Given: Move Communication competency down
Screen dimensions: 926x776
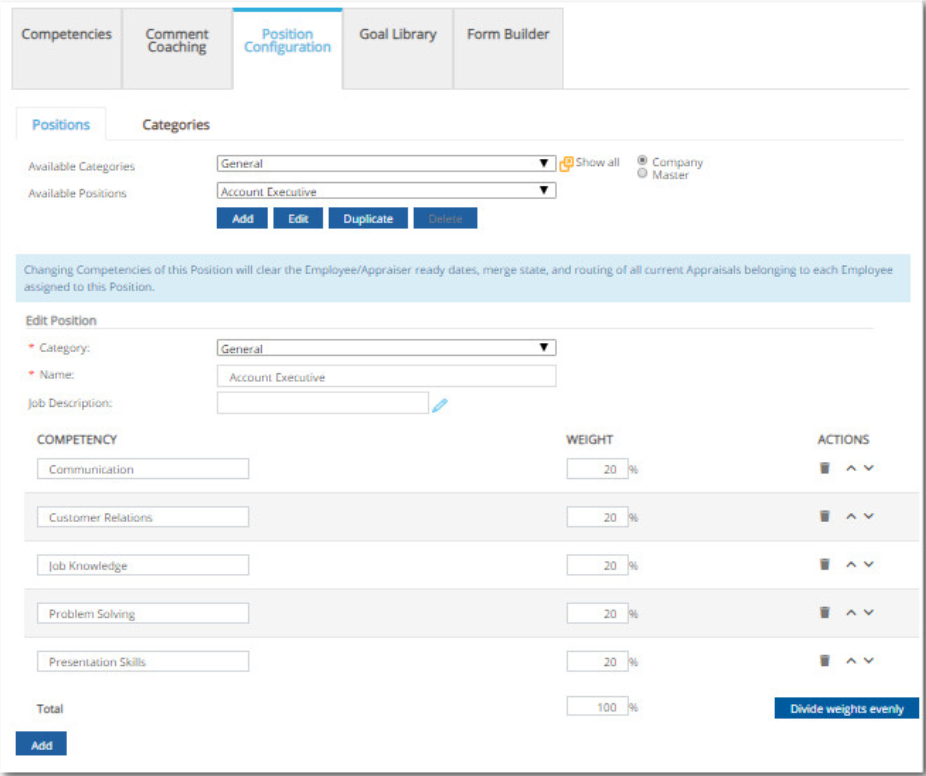Looking at the screenshot, I should pos(869,468).
